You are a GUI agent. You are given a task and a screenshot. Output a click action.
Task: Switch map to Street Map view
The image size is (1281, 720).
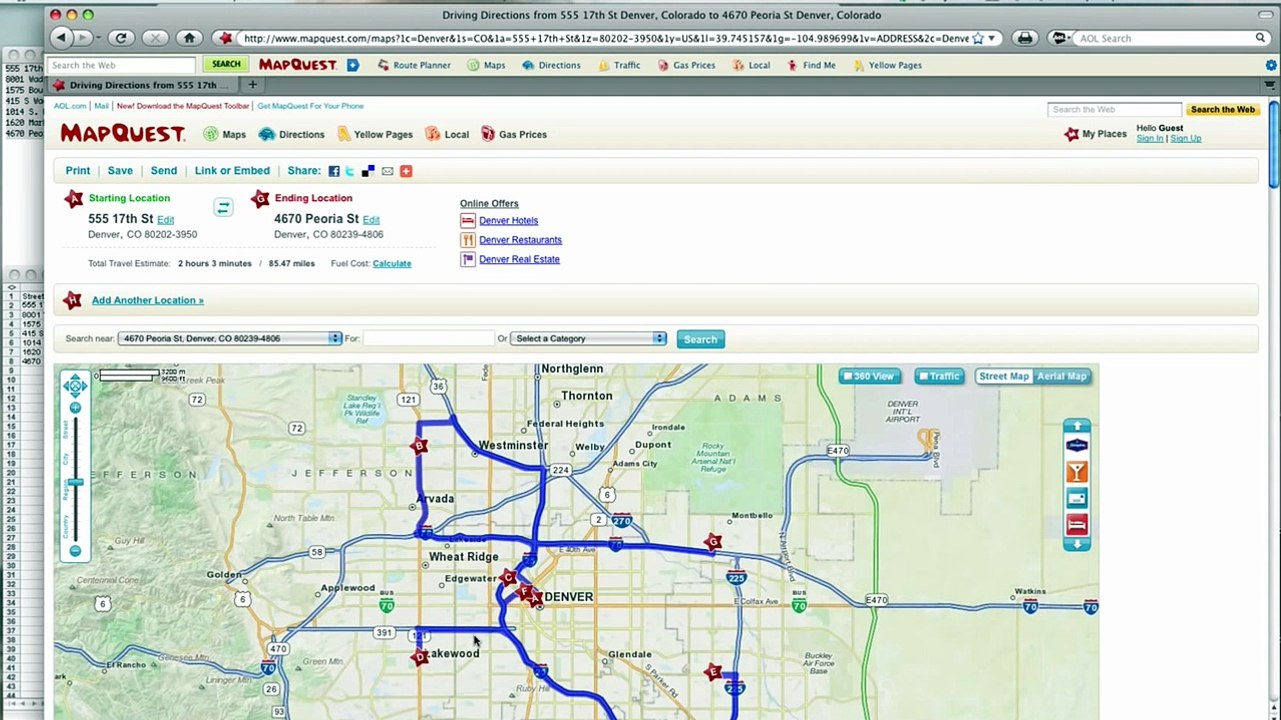coord(1003,376)
